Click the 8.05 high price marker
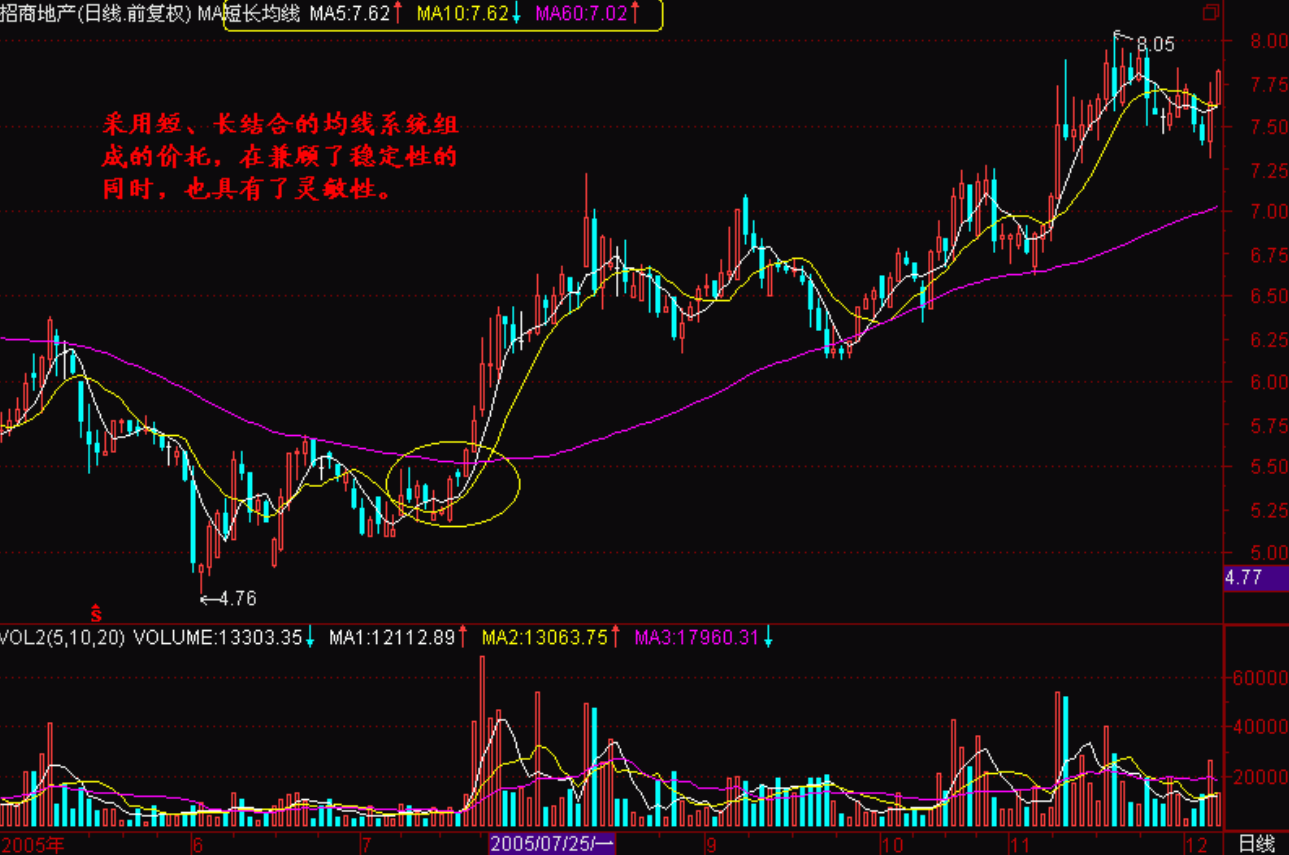1289x855 pixels. (1154, 44)
